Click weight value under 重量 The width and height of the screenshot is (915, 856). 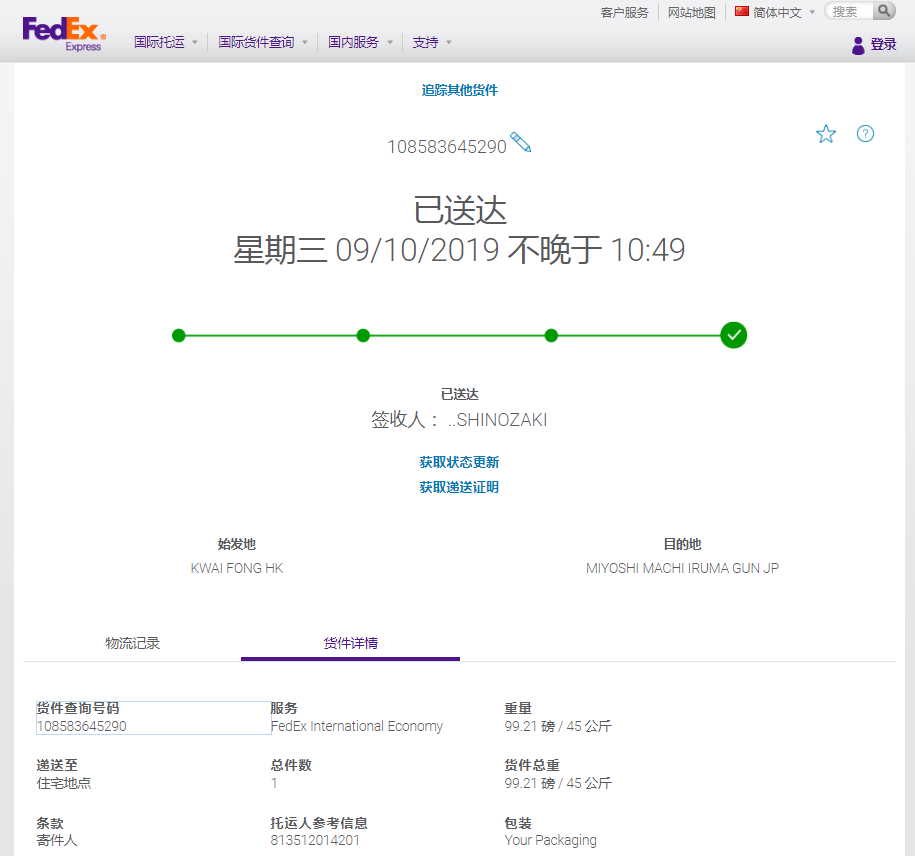(x=558, y=726)
